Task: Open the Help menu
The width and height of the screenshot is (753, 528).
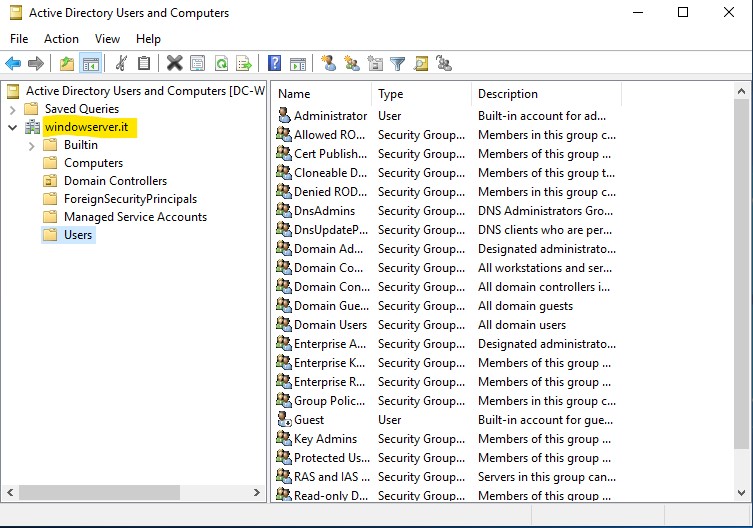Action: tap(148, 39)
